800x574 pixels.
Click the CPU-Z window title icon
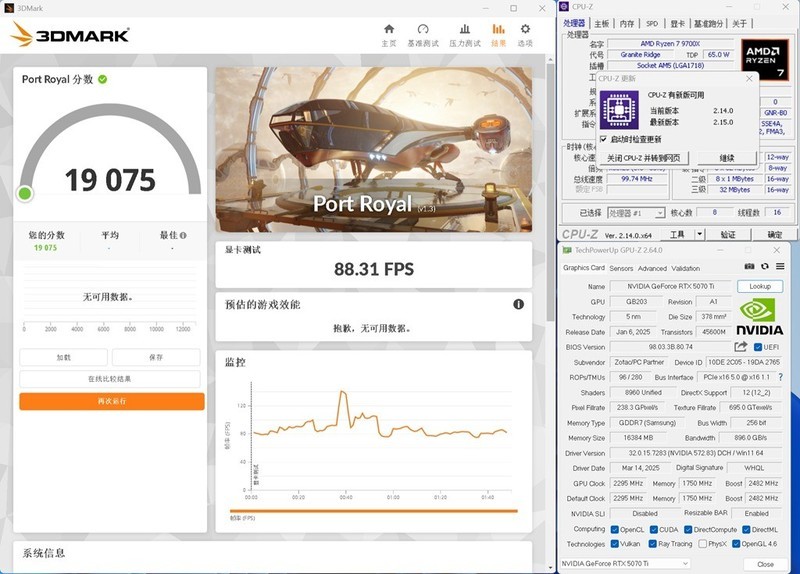(564, 7)
